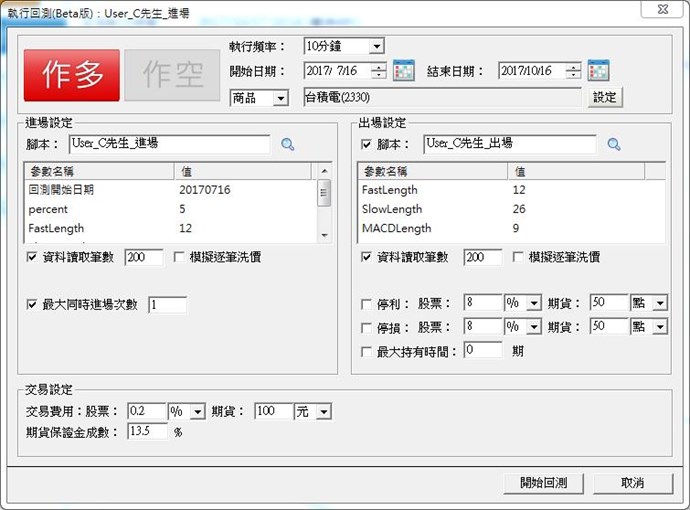Viewport: 690px width, 510px height.
Task: Enable the 停利 take-profit checkbox
Action: pos(366,303)
